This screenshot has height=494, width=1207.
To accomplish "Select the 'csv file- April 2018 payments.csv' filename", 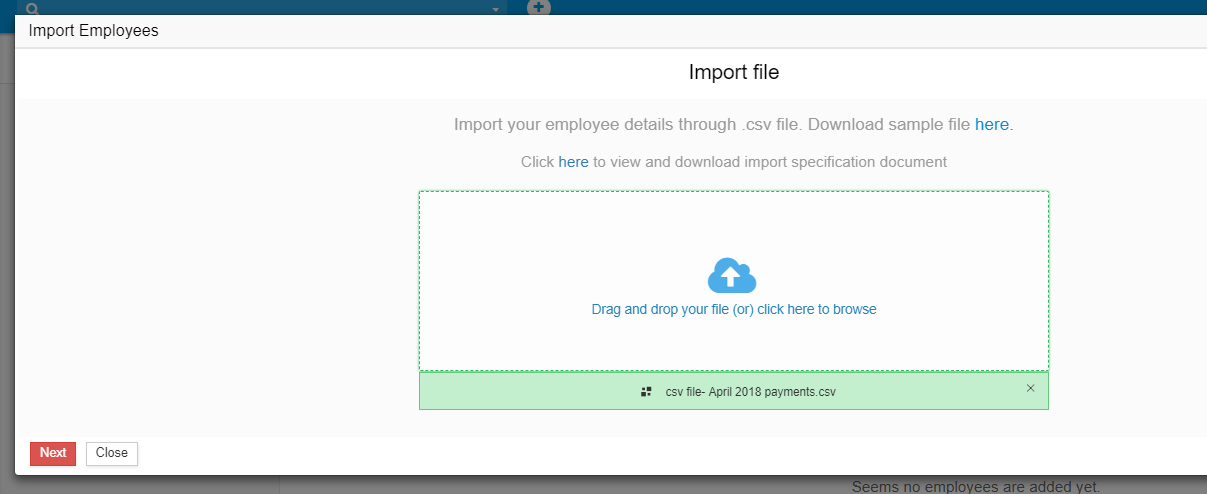I will tap(750, 392).
